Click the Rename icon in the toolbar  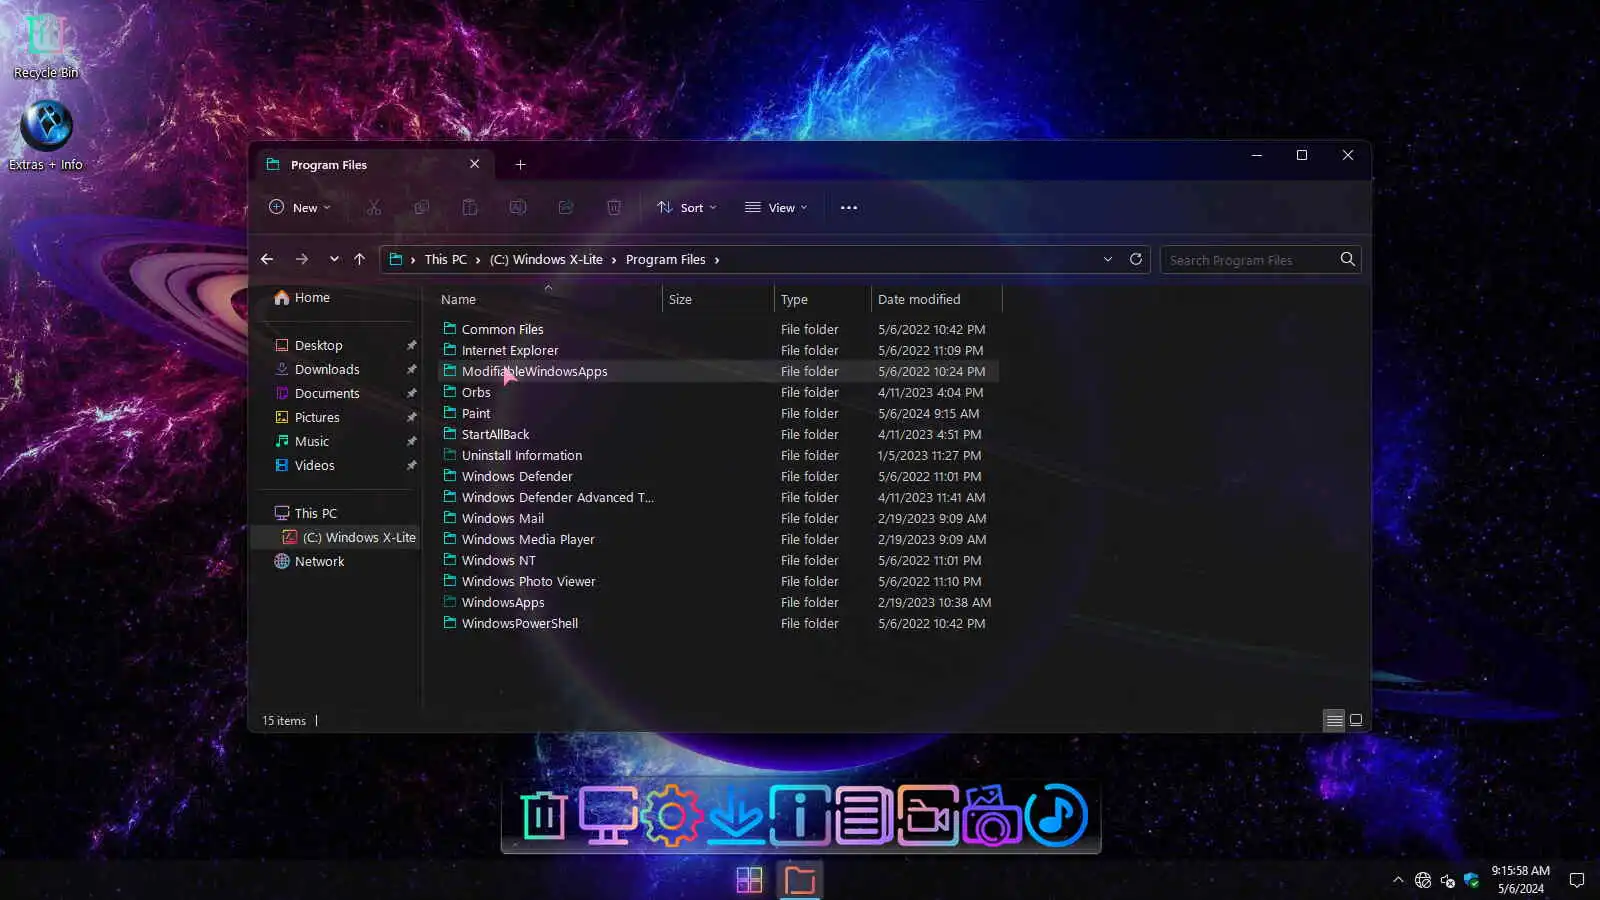click(x=518, y=207)
